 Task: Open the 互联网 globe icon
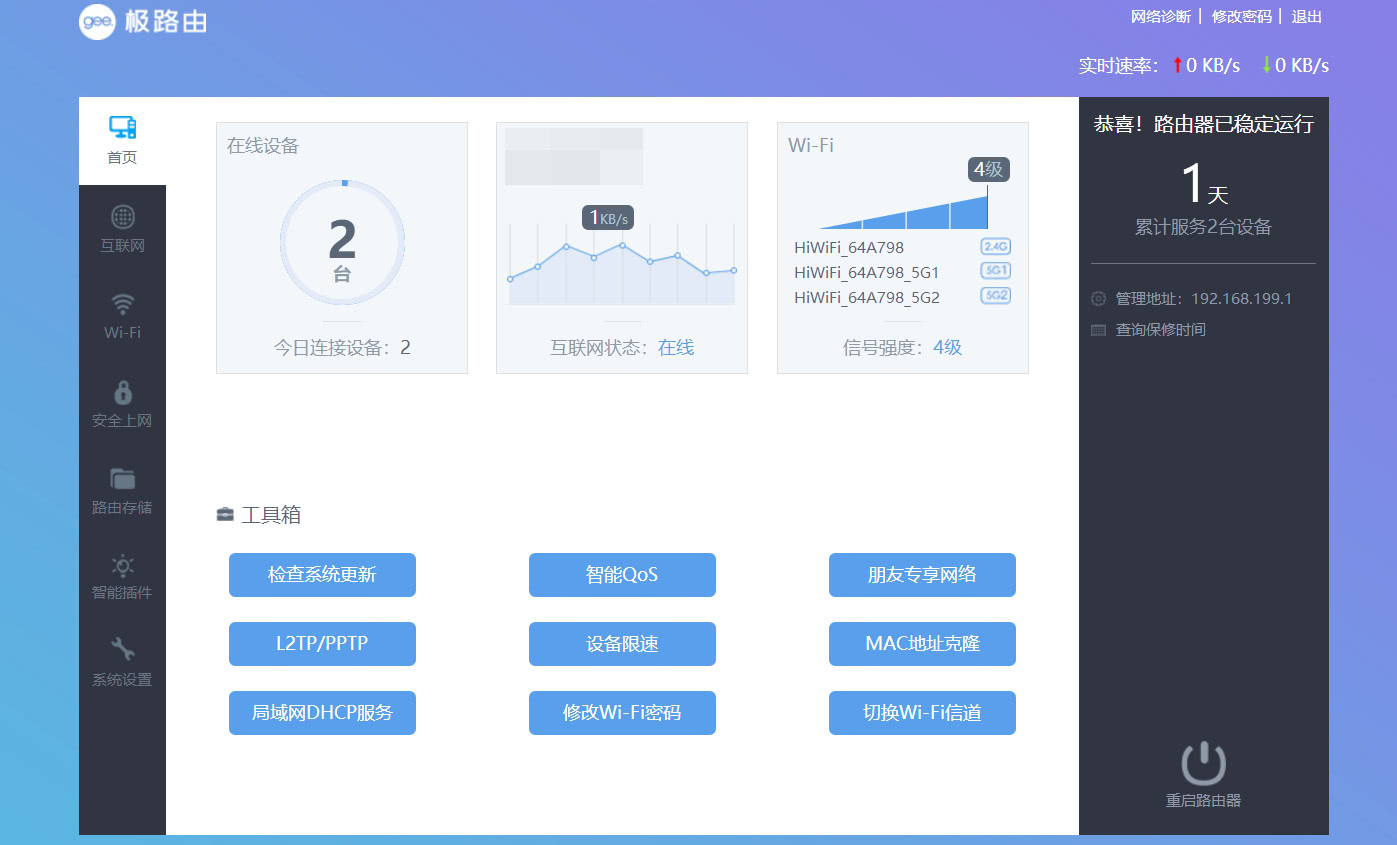tap(122, 217)
